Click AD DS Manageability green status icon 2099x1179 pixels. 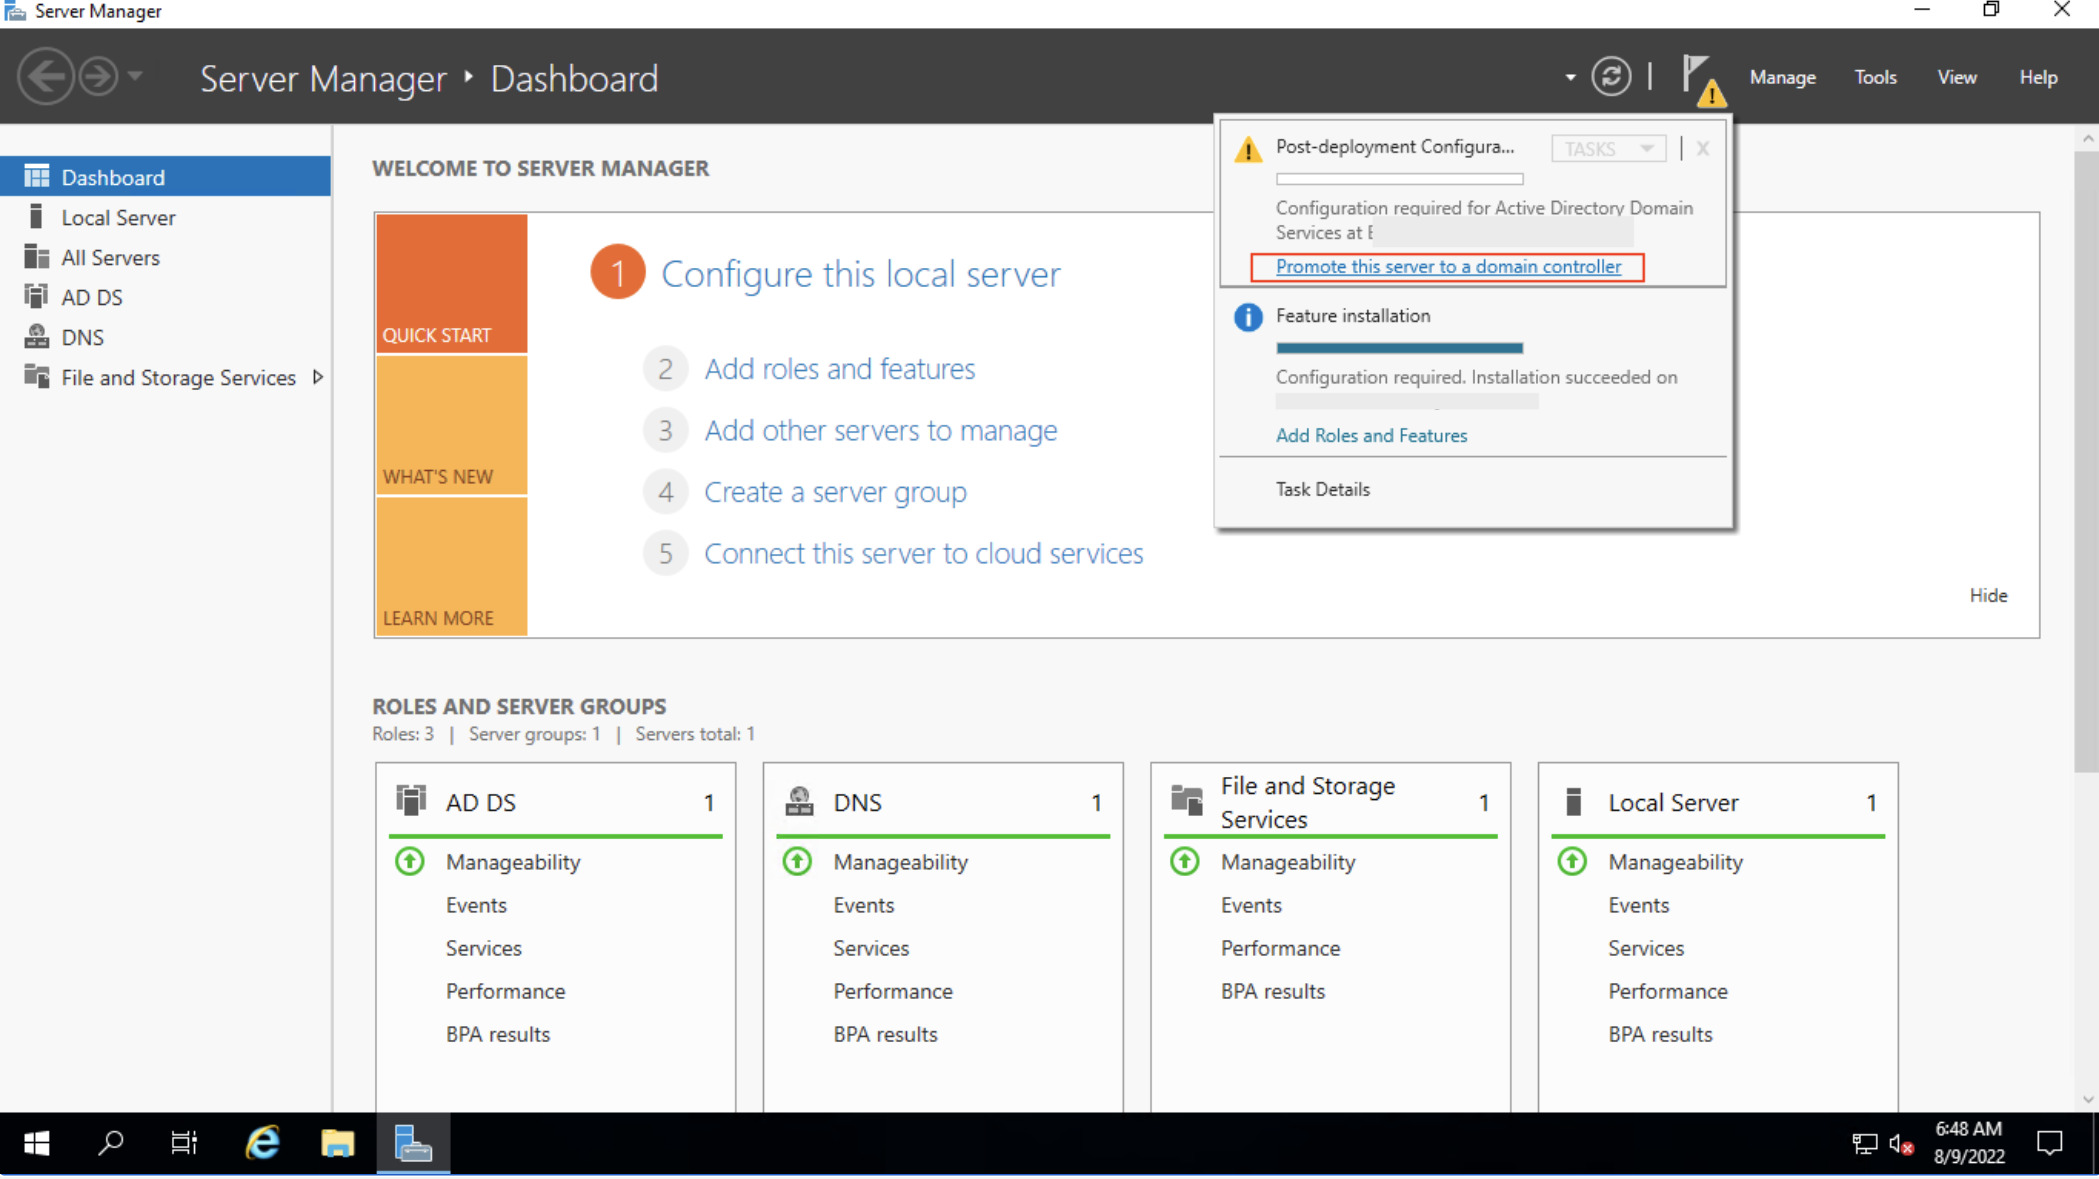pyautogui.click(x=410, y=861)
